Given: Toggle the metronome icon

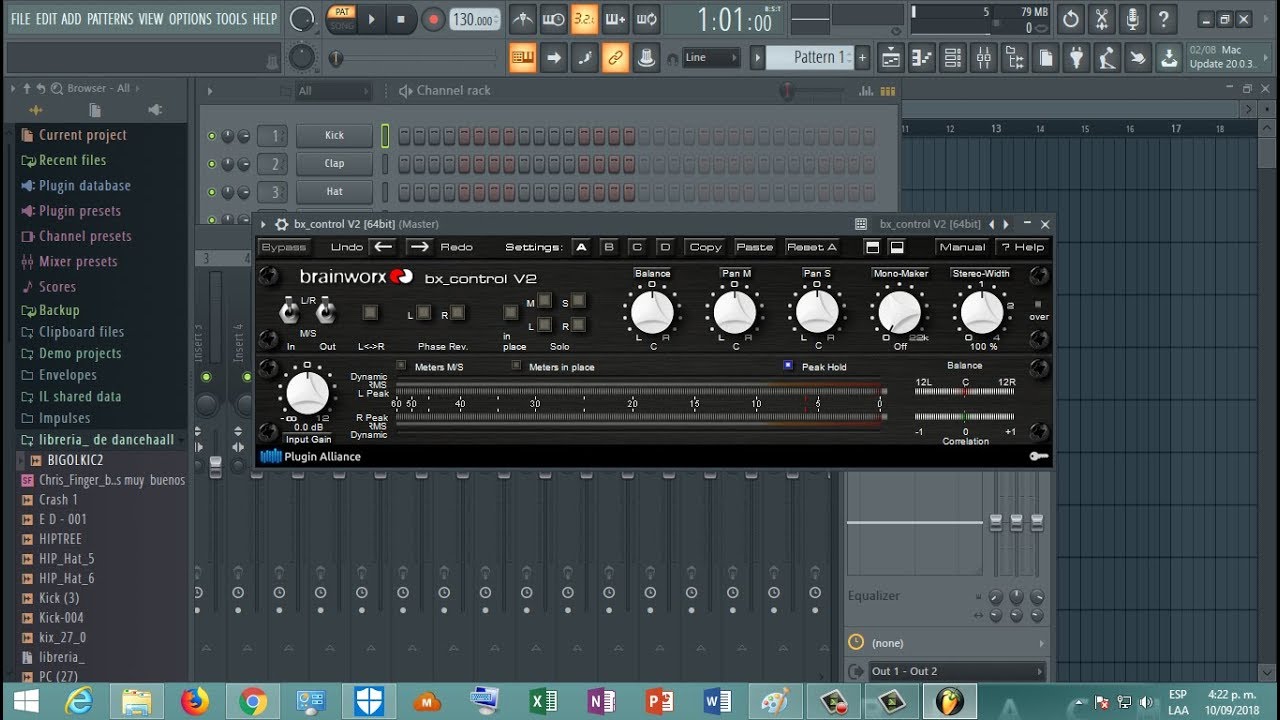Looking at the screenshot, I should click(x=523, y=19).
